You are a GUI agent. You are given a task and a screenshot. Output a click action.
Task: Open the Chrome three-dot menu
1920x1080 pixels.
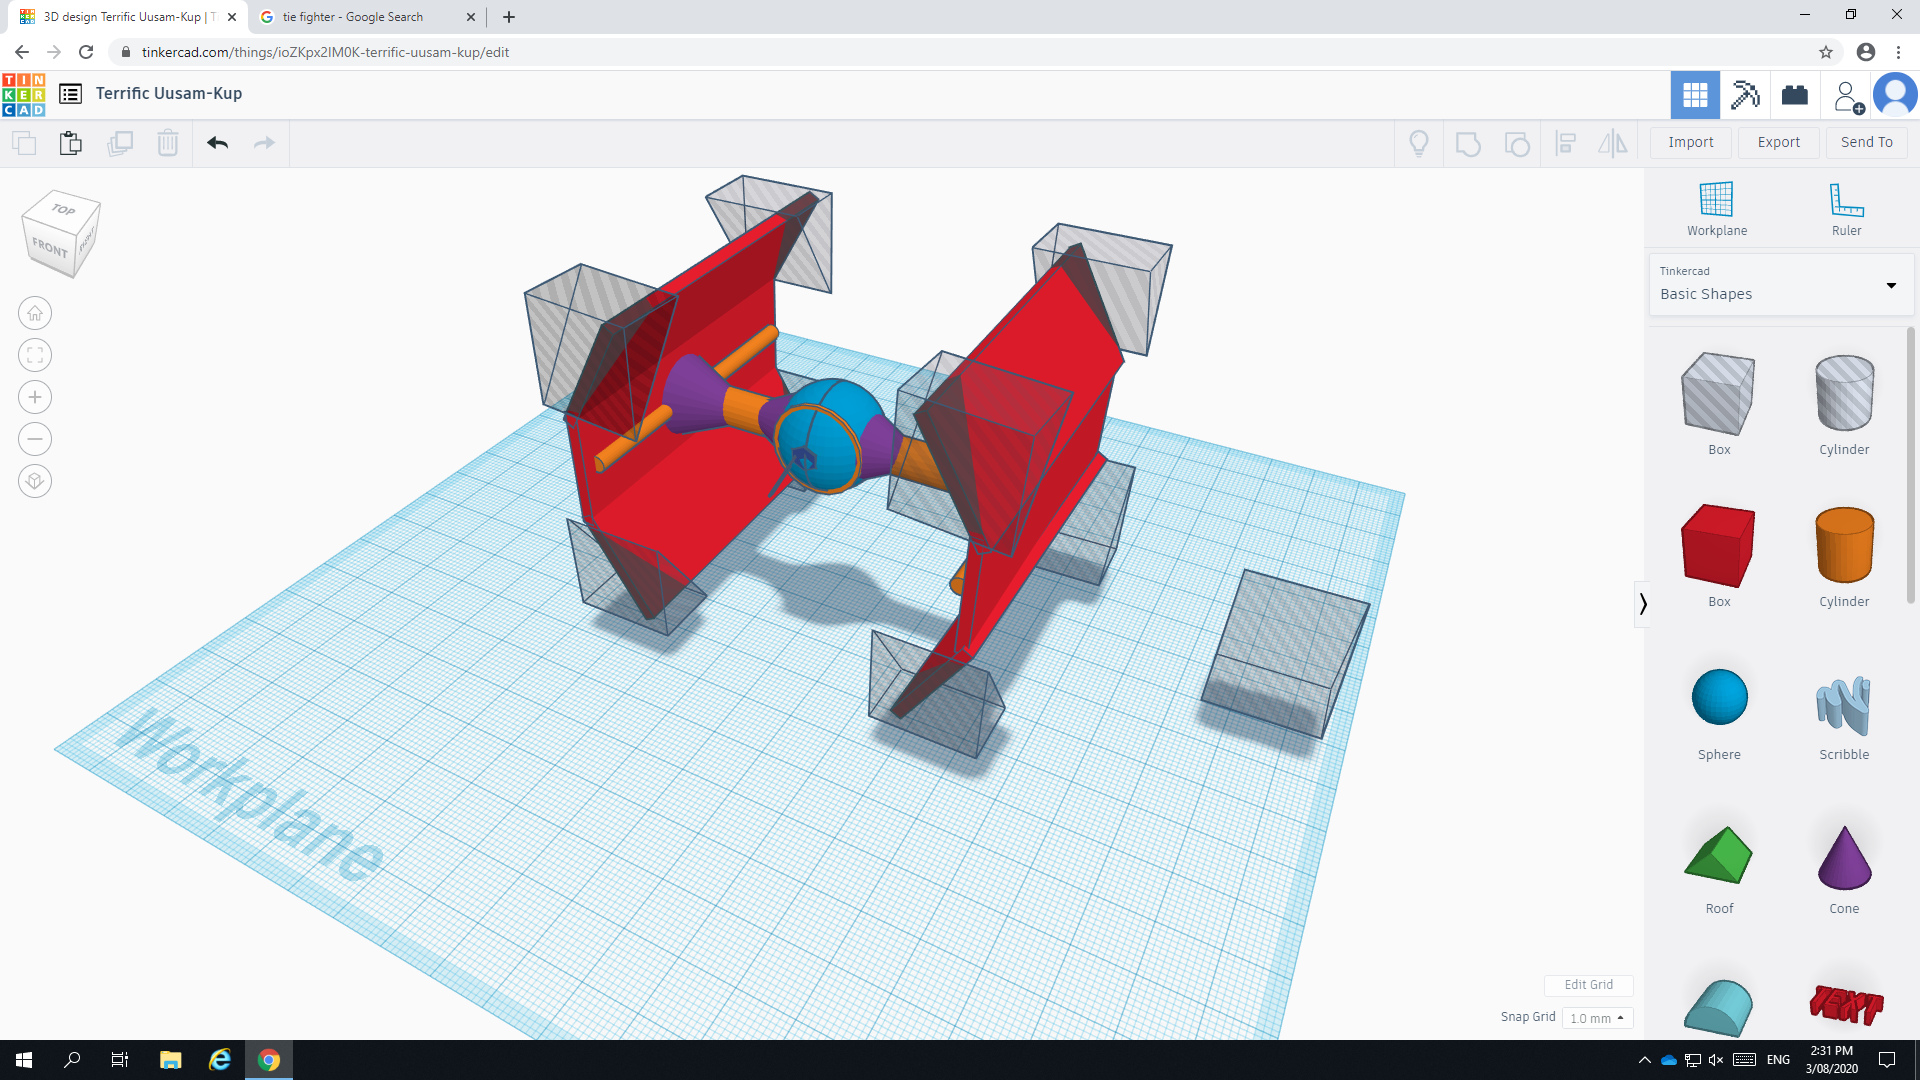[x=1898, y=52]
